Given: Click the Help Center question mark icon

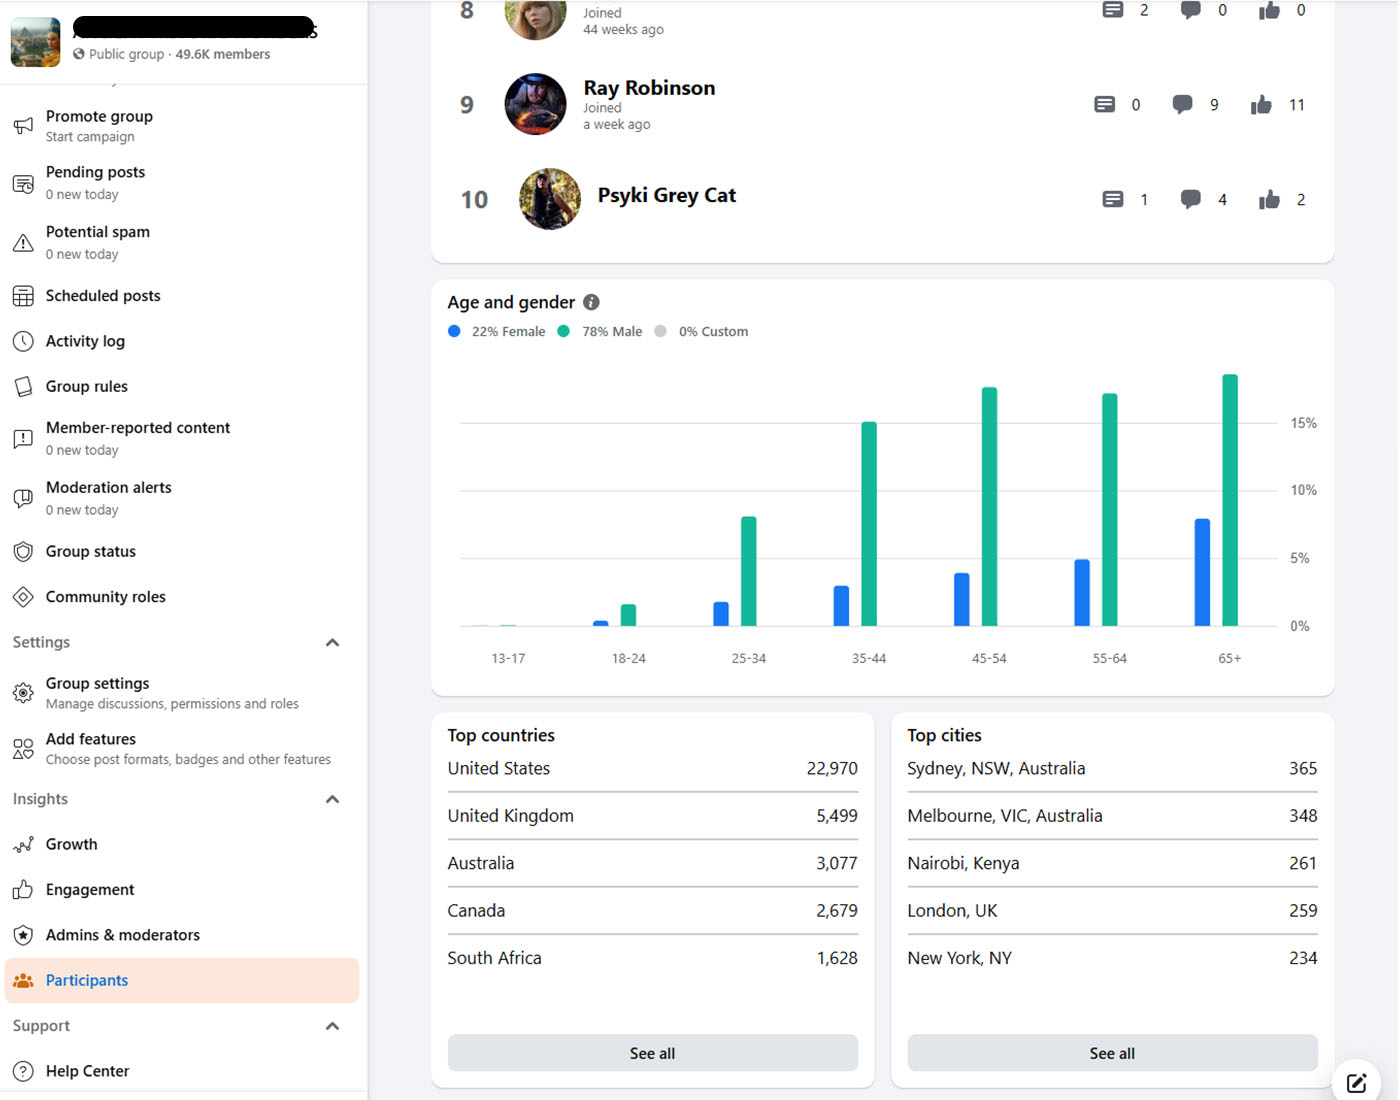Looking at the screenshot, I should (x=23, y=1071).
